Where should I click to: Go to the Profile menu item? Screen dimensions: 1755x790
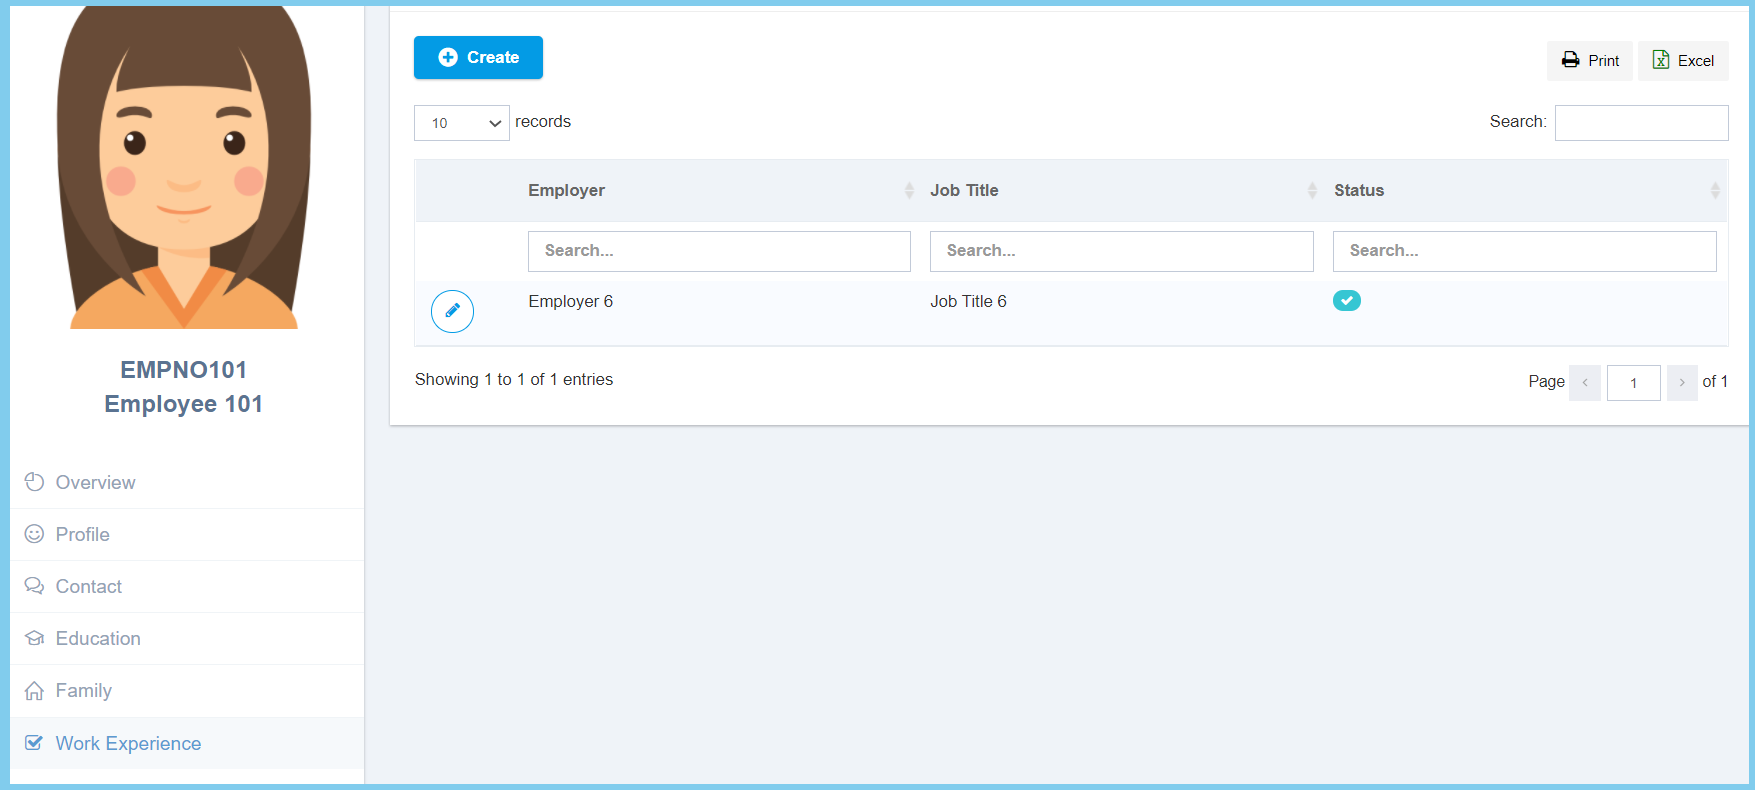82,535
